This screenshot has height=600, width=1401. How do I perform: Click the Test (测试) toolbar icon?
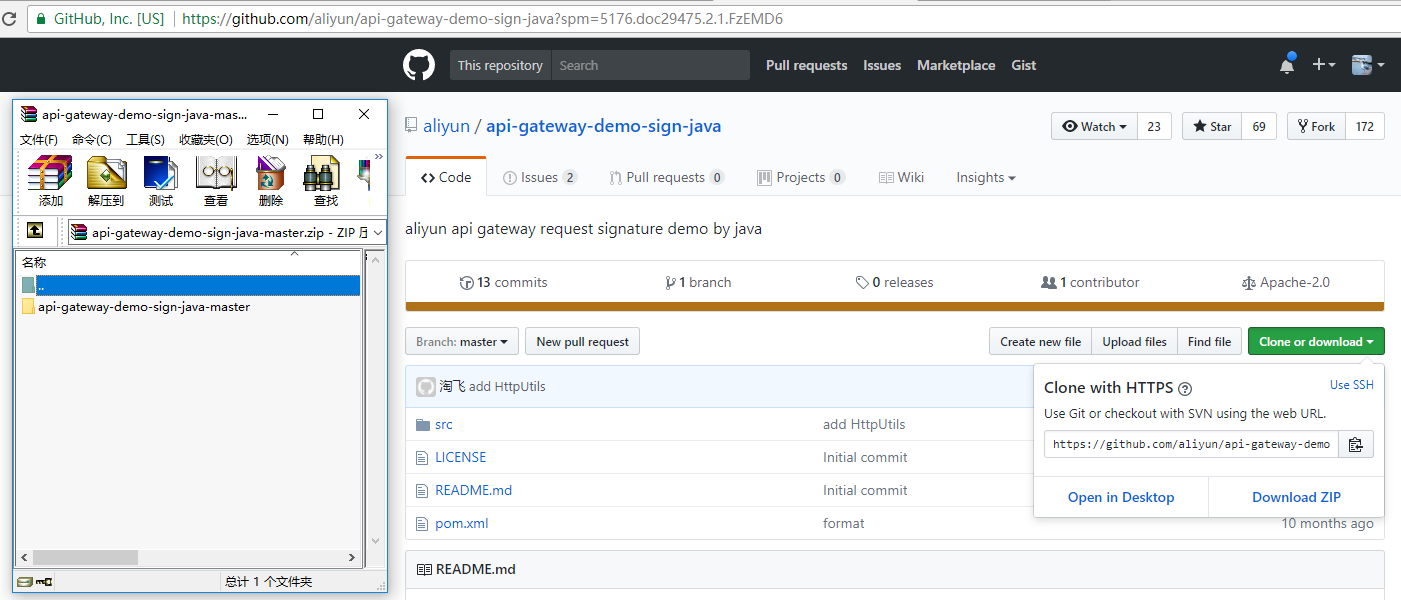161,181
